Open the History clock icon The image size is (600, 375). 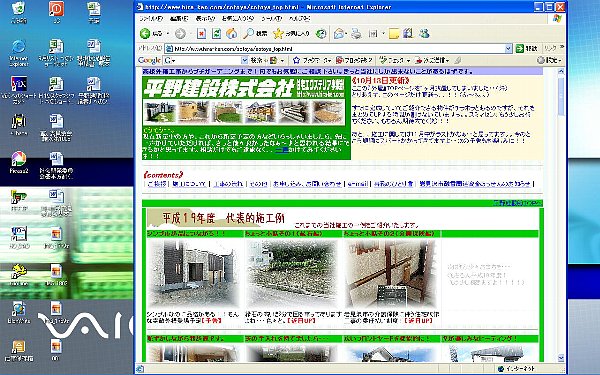coord(321,34)
